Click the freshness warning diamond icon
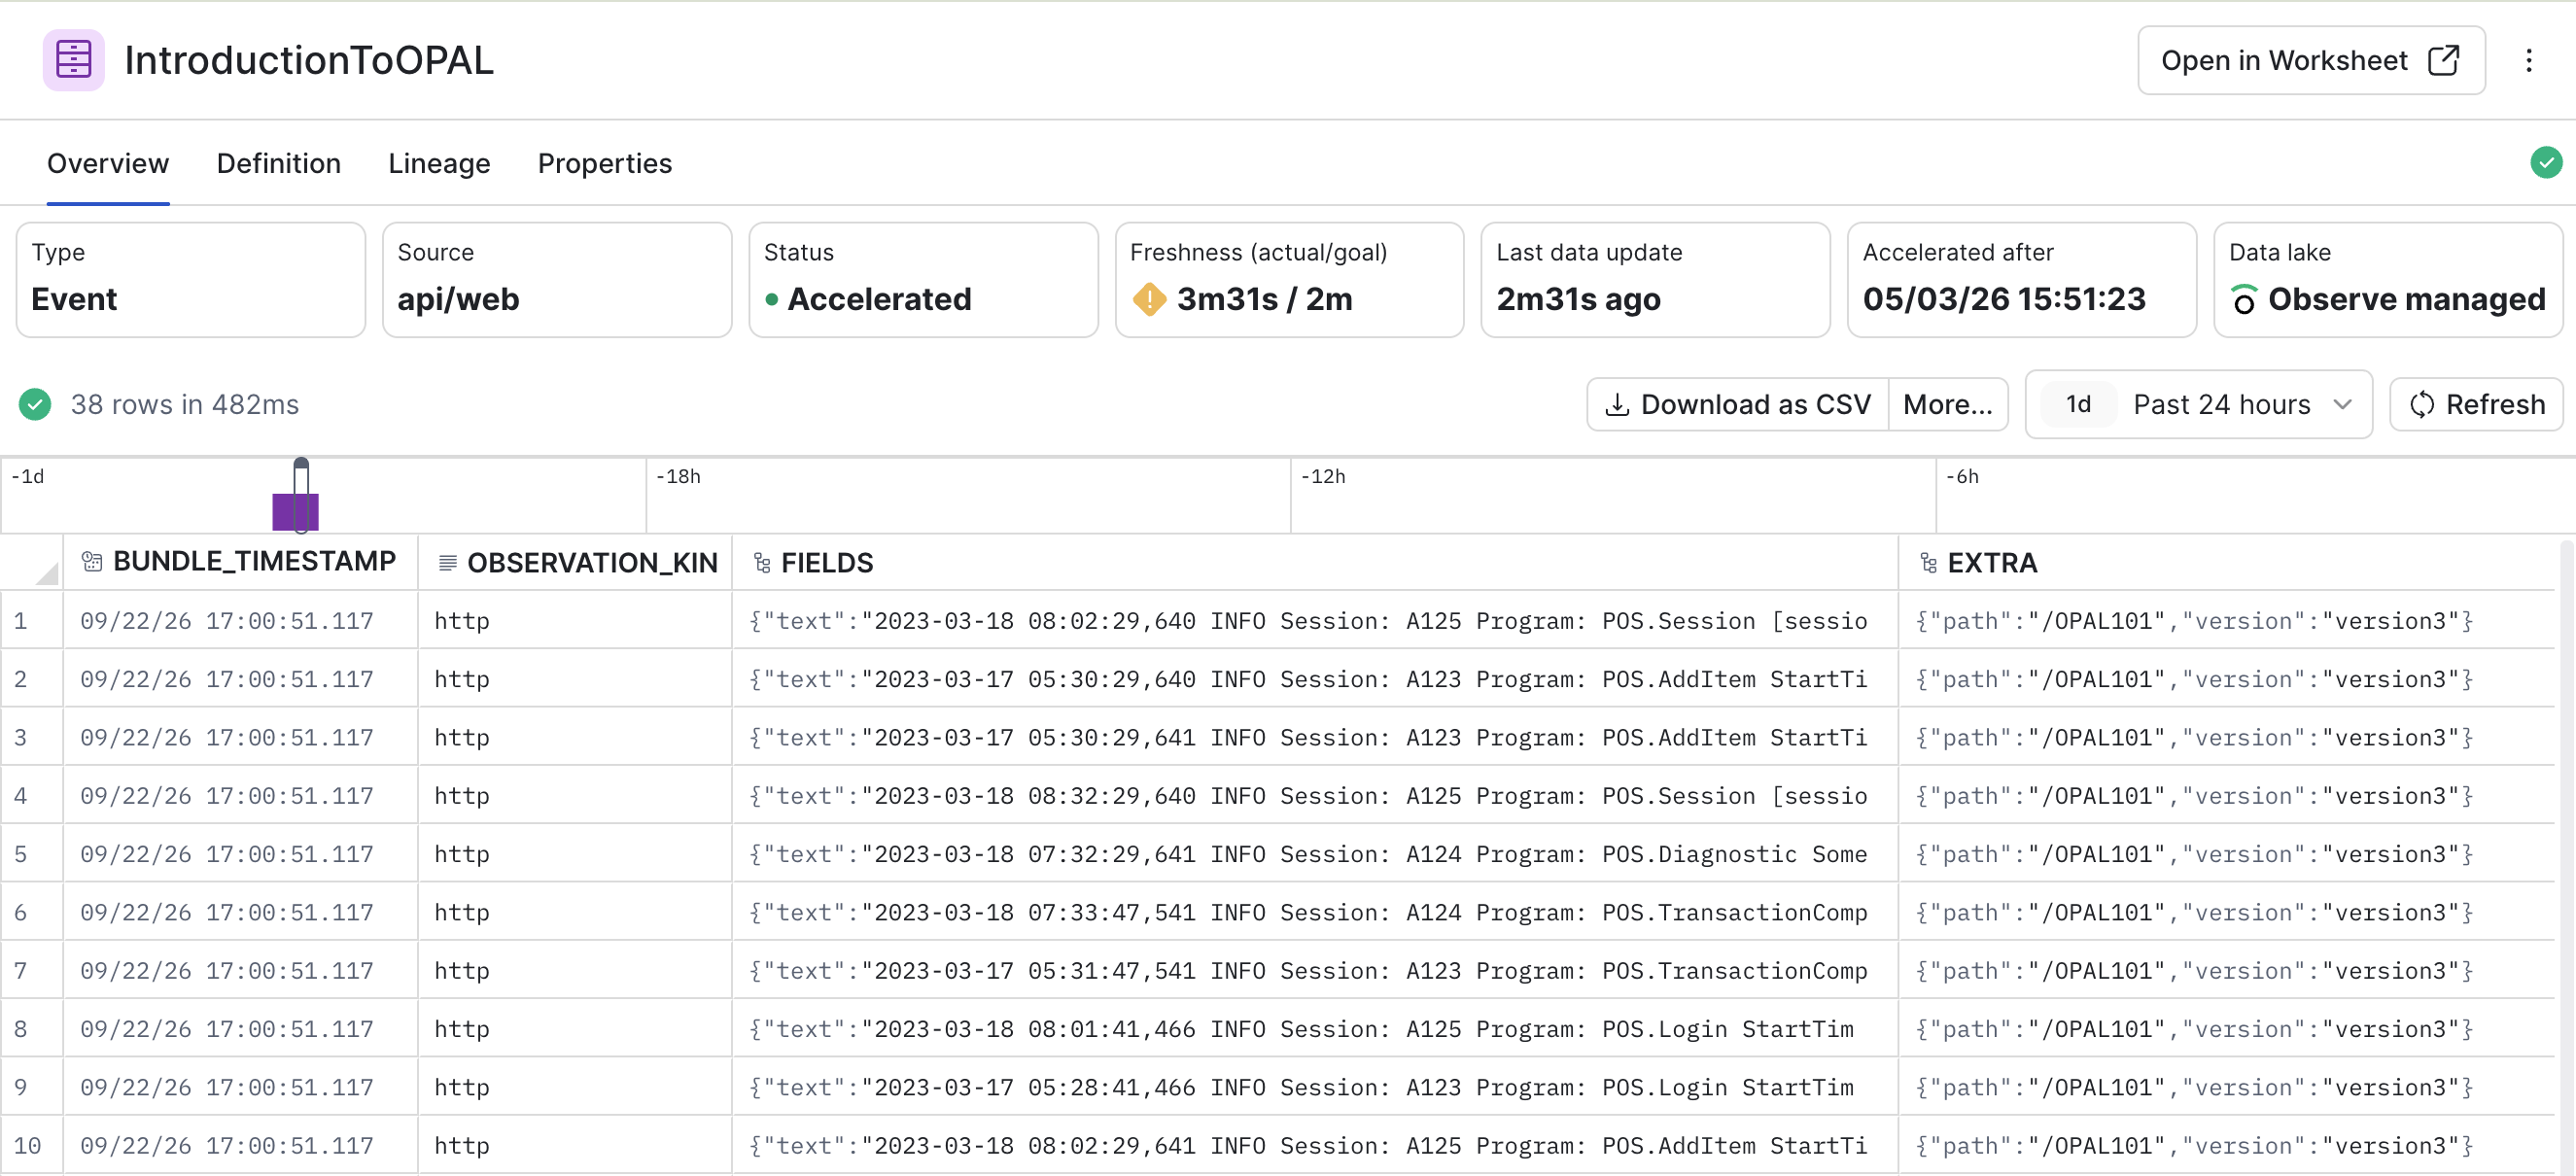 pyautogui.click(x=1149, y=299)
